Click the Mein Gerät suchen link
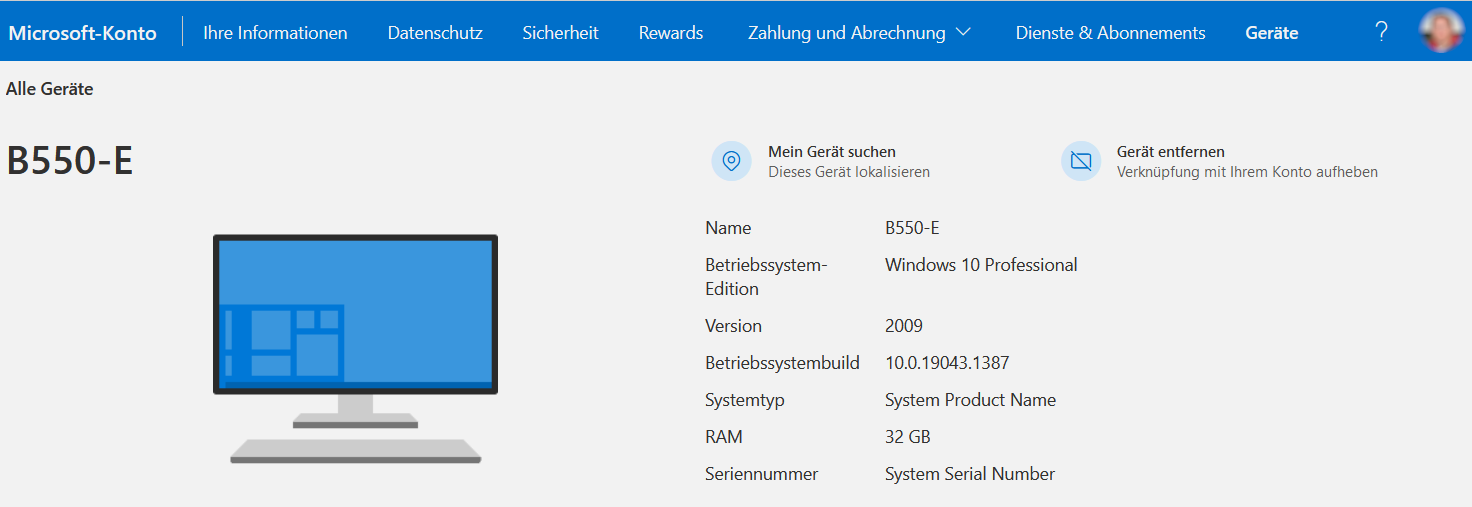Screen dimensions: 1472x507 coord(832,152)
